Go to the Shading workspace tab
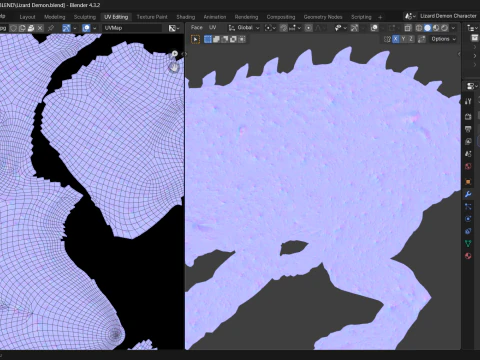This screenshot has height=360, width=480. tap(186, 17)
